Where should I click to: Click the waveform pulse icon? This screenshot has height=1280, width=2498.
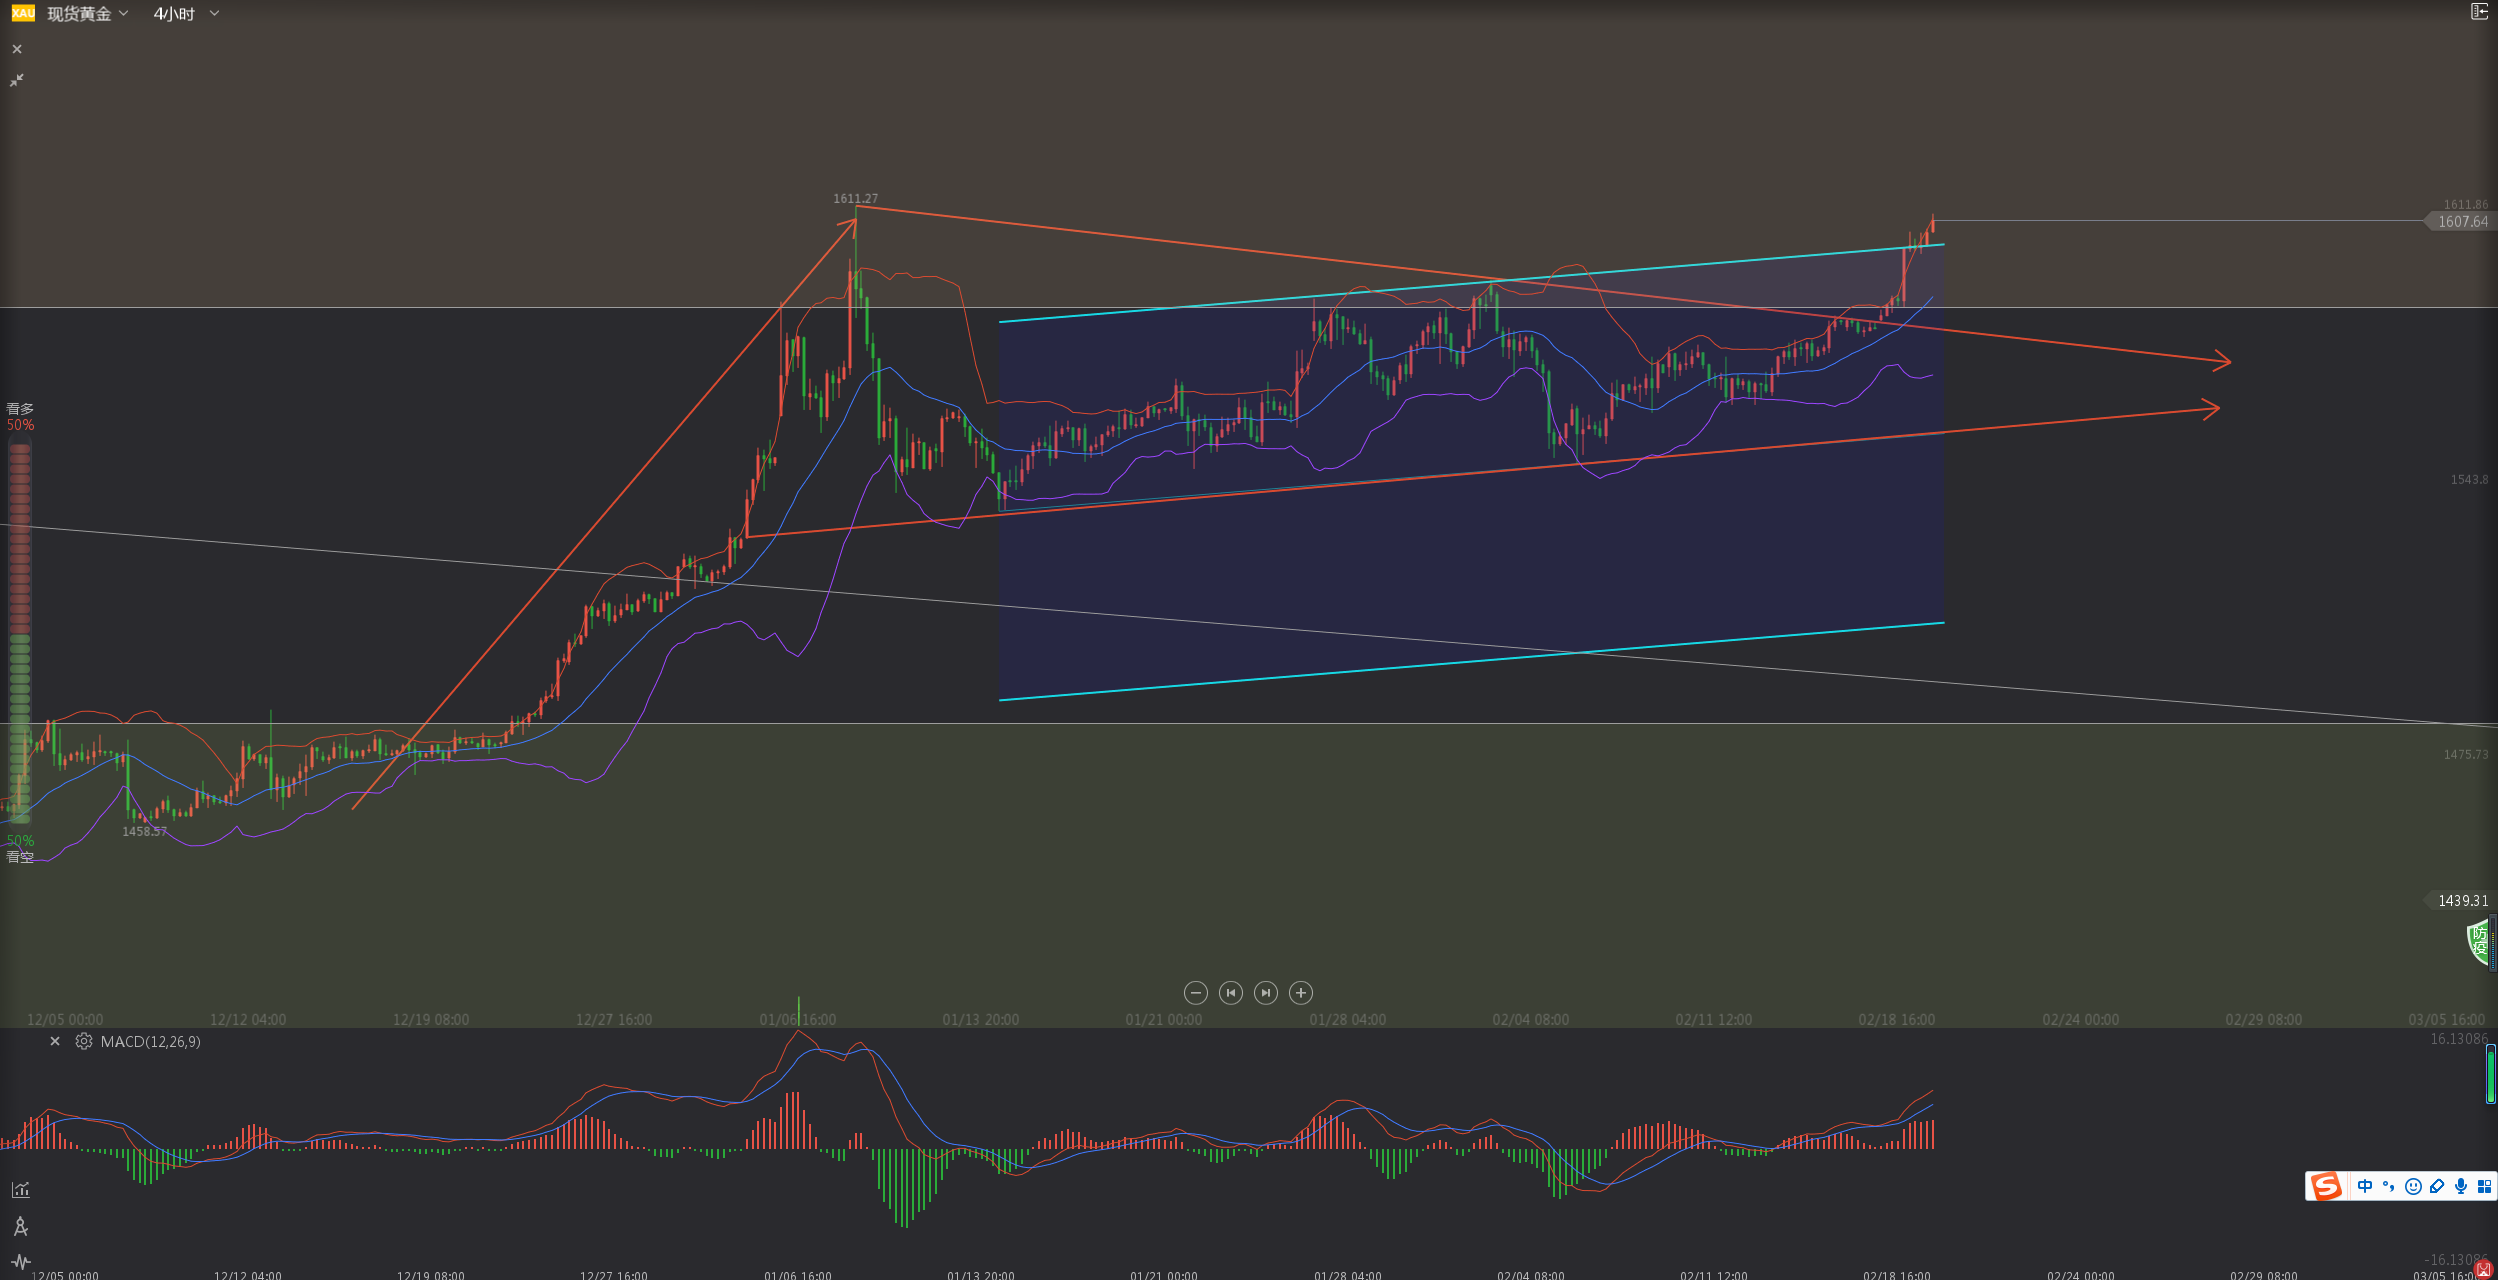20,1262
